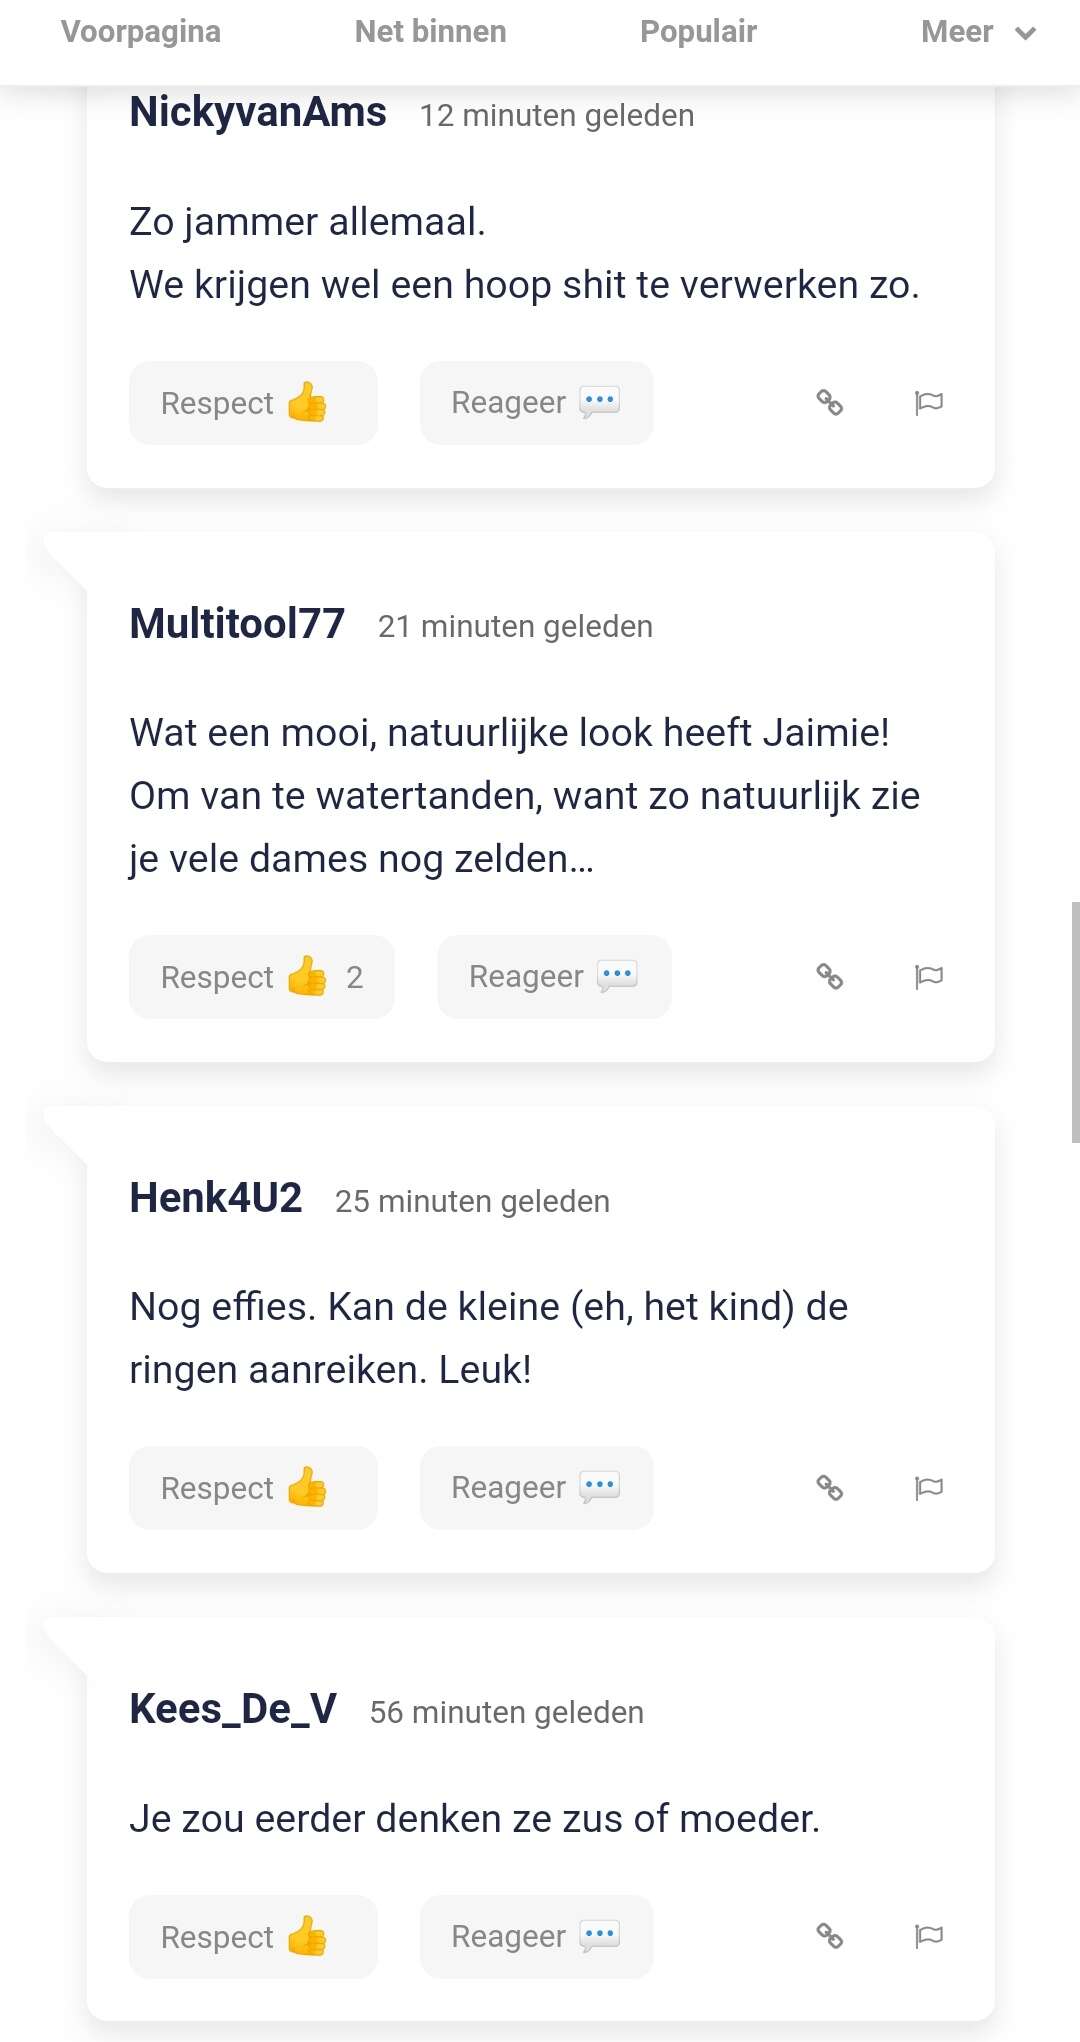Give Respect to Henk4U2 comment

pos(253,1488)
